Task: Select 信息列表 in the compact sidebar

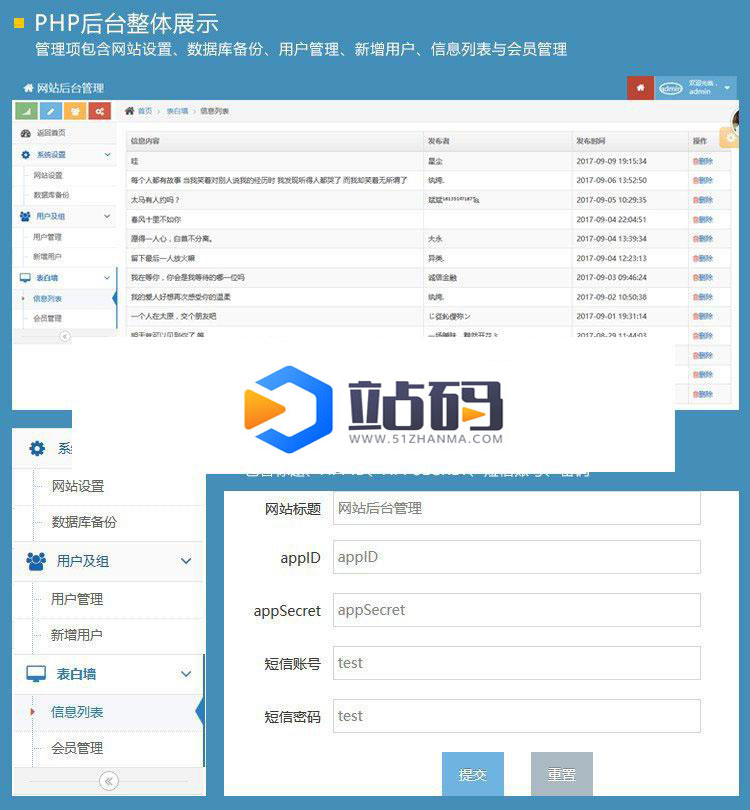Action: (x=47, y=299)
